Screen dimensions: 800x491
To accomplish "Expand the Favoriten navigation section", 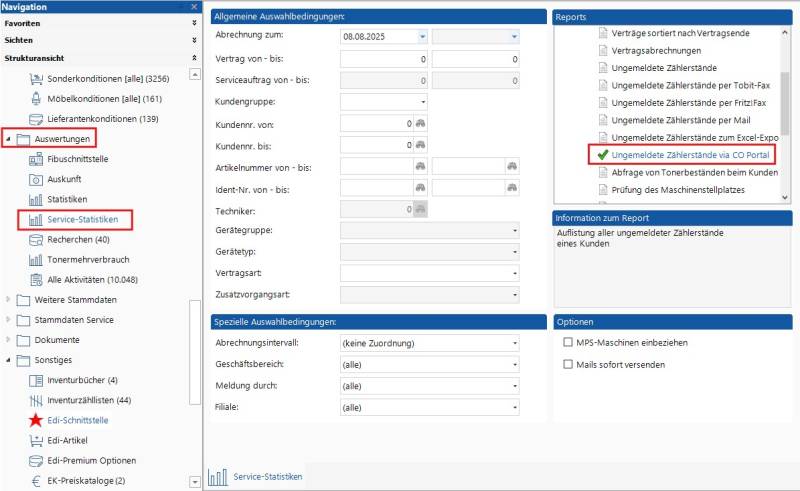I will pyautogui.click(x=194, y=22).
